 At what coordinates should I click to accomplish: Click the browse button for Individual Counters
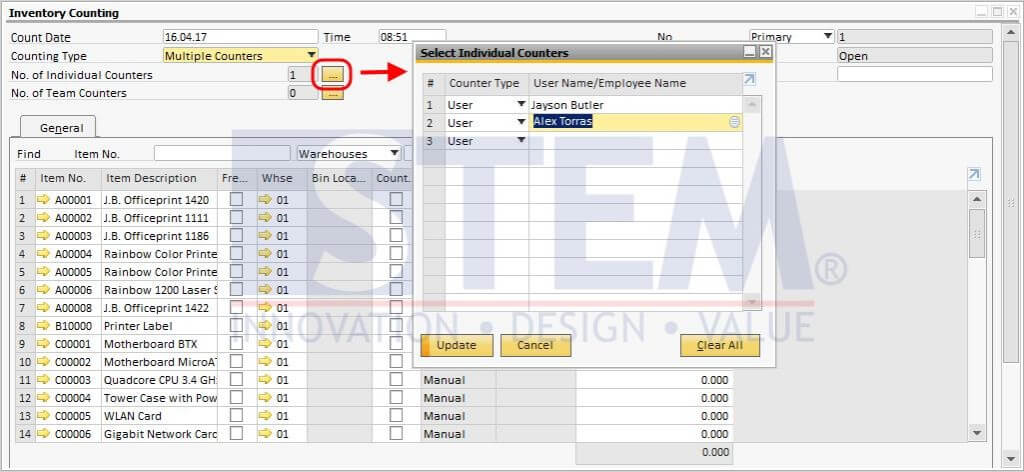click(332, 74)
